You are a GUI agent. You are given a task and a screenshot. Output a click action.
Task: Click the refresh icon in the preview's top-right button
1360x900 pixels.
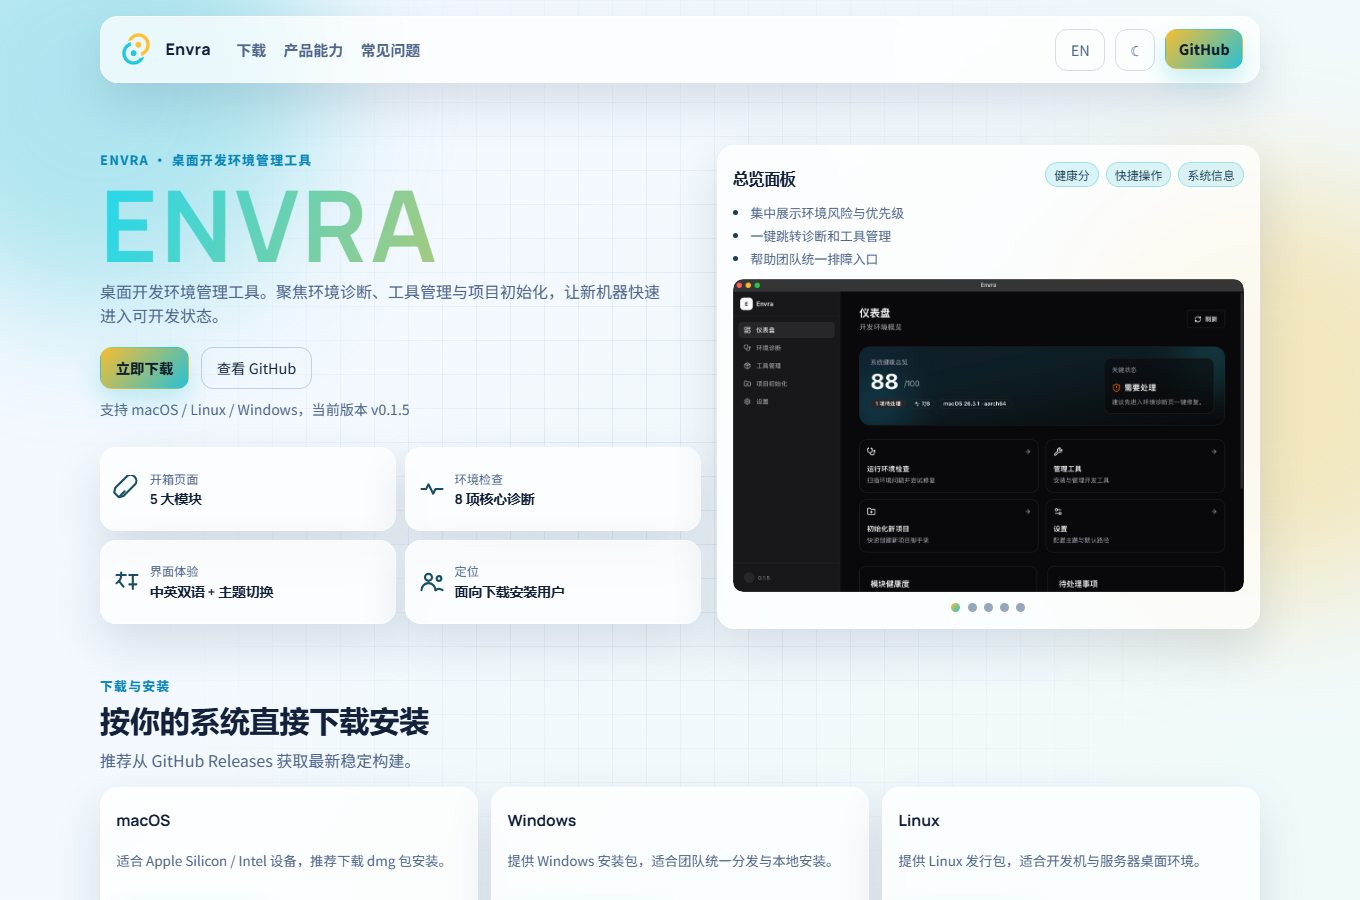1197,319
